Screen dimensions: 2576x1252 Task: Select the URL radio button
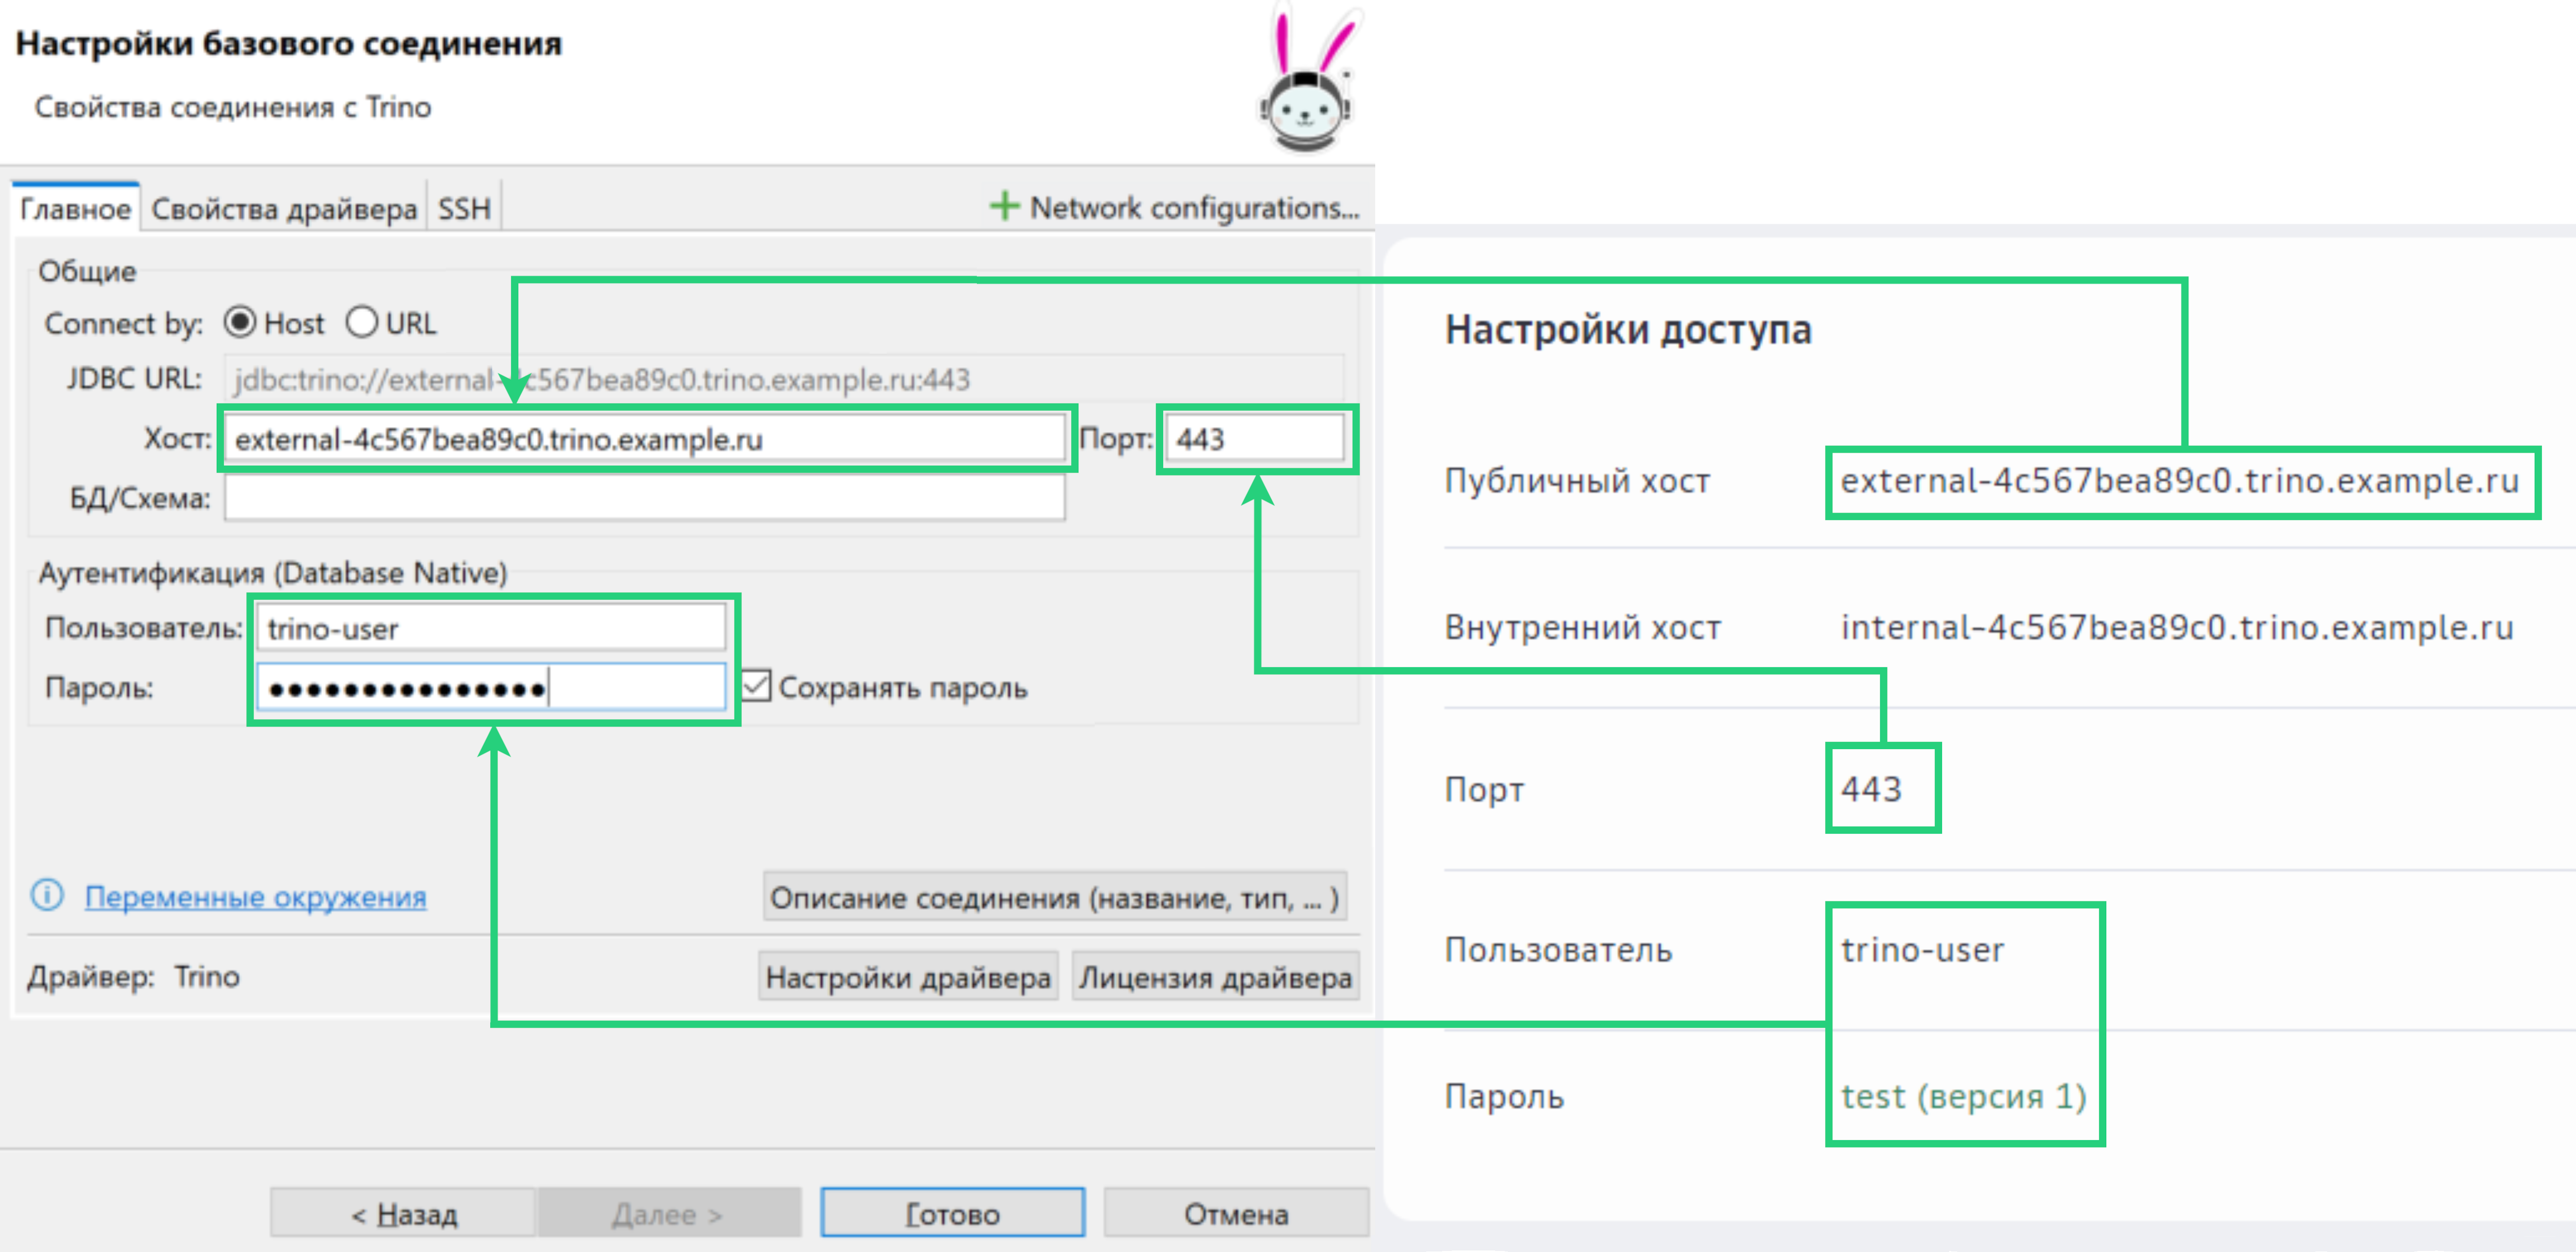[x=361, y=322]
